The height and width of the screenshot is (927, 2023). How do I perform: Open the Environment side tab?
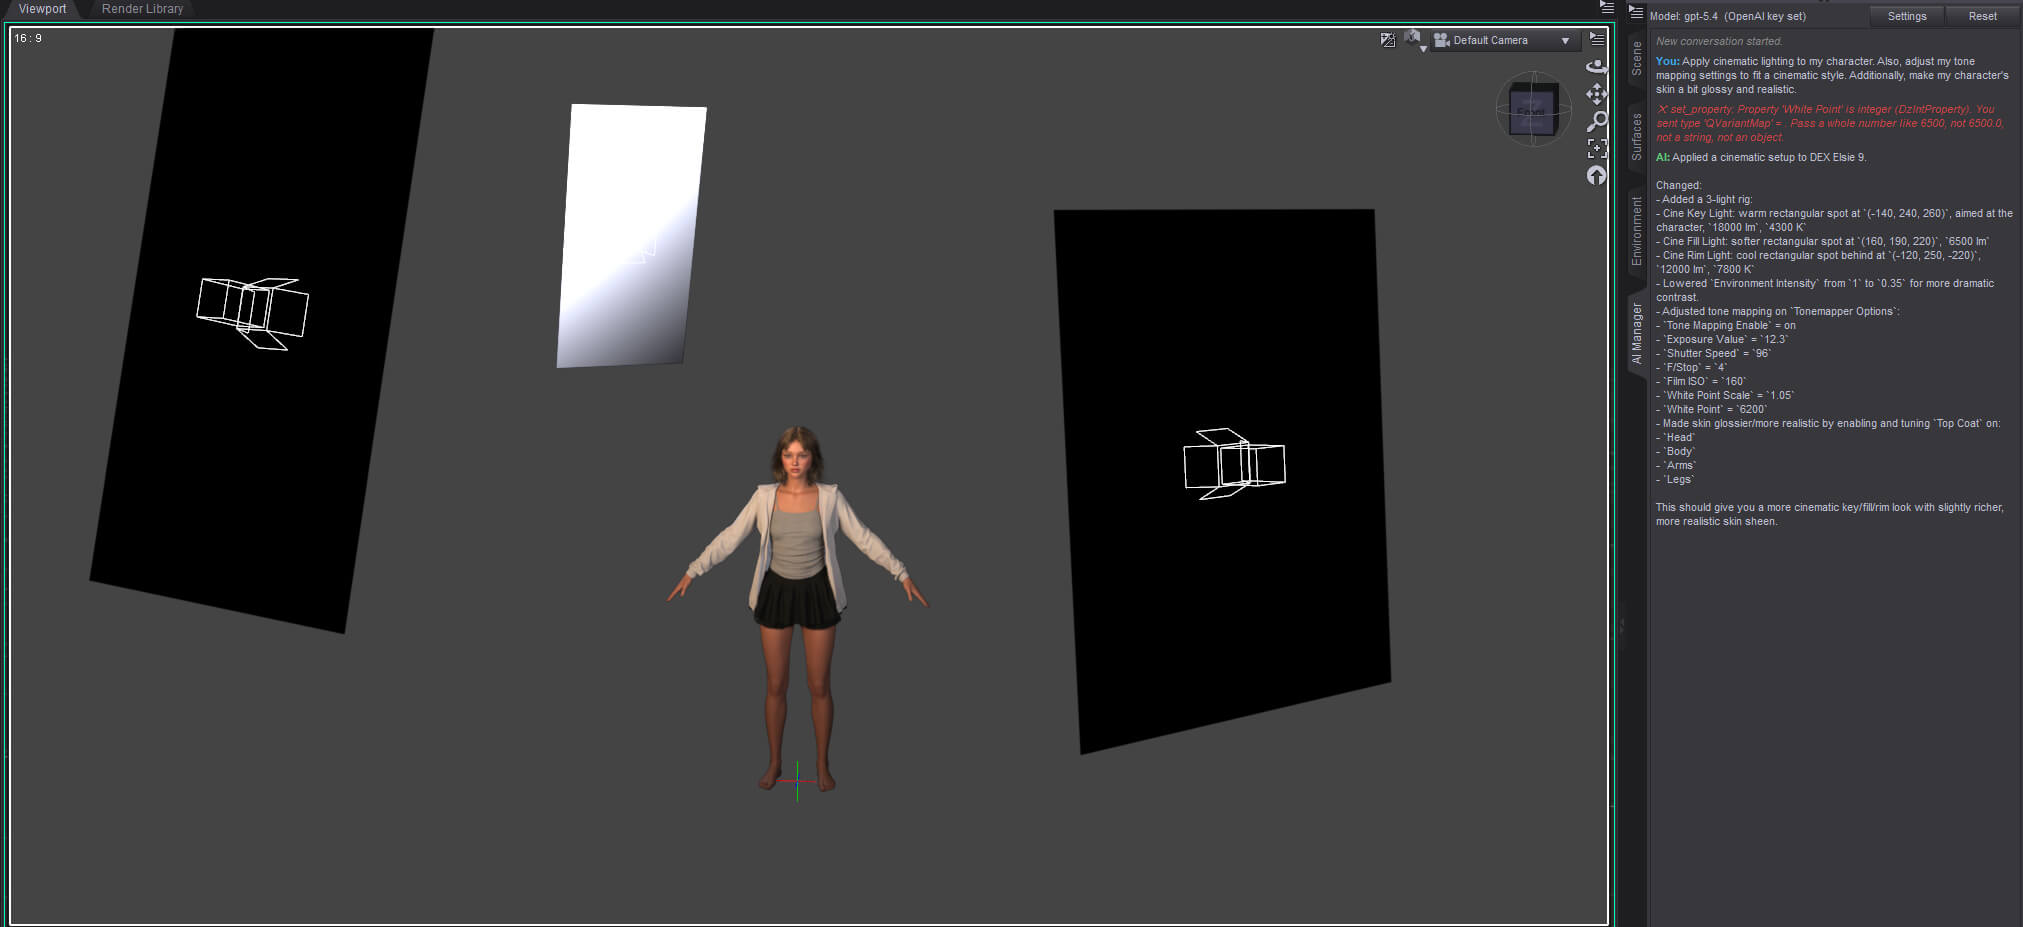click(x=1637, y=231)
